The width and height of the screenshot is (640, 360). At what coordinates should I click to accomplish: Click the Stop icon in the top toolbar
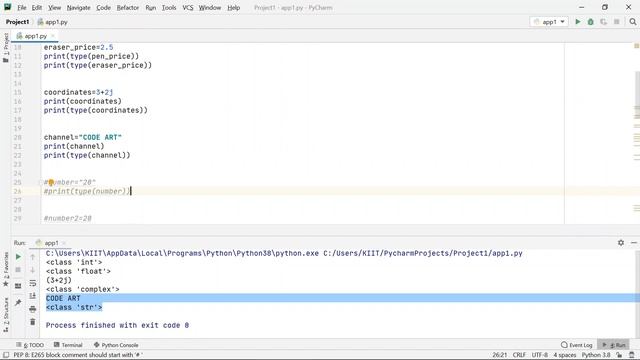tap(617, 22)
